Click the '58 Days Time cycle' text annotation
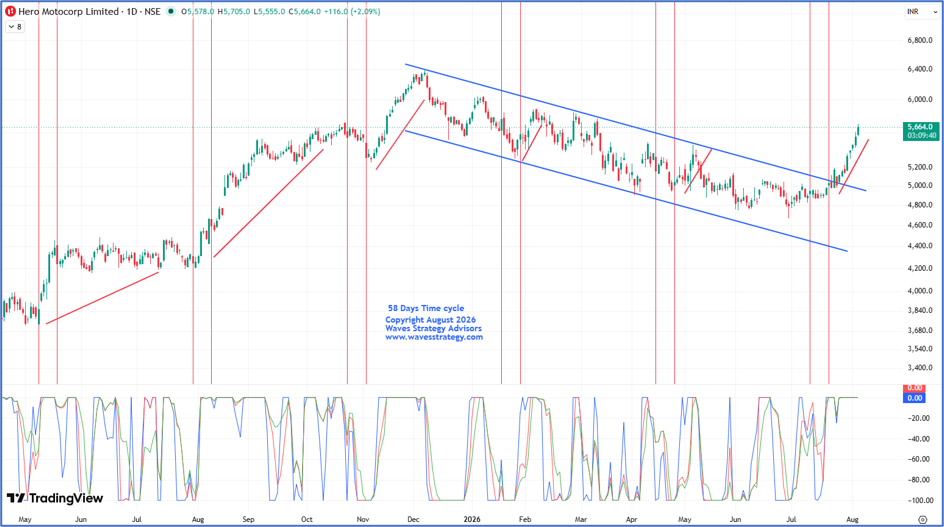The width and height of the screenshot is (944, 527). (x=426, y=308)
